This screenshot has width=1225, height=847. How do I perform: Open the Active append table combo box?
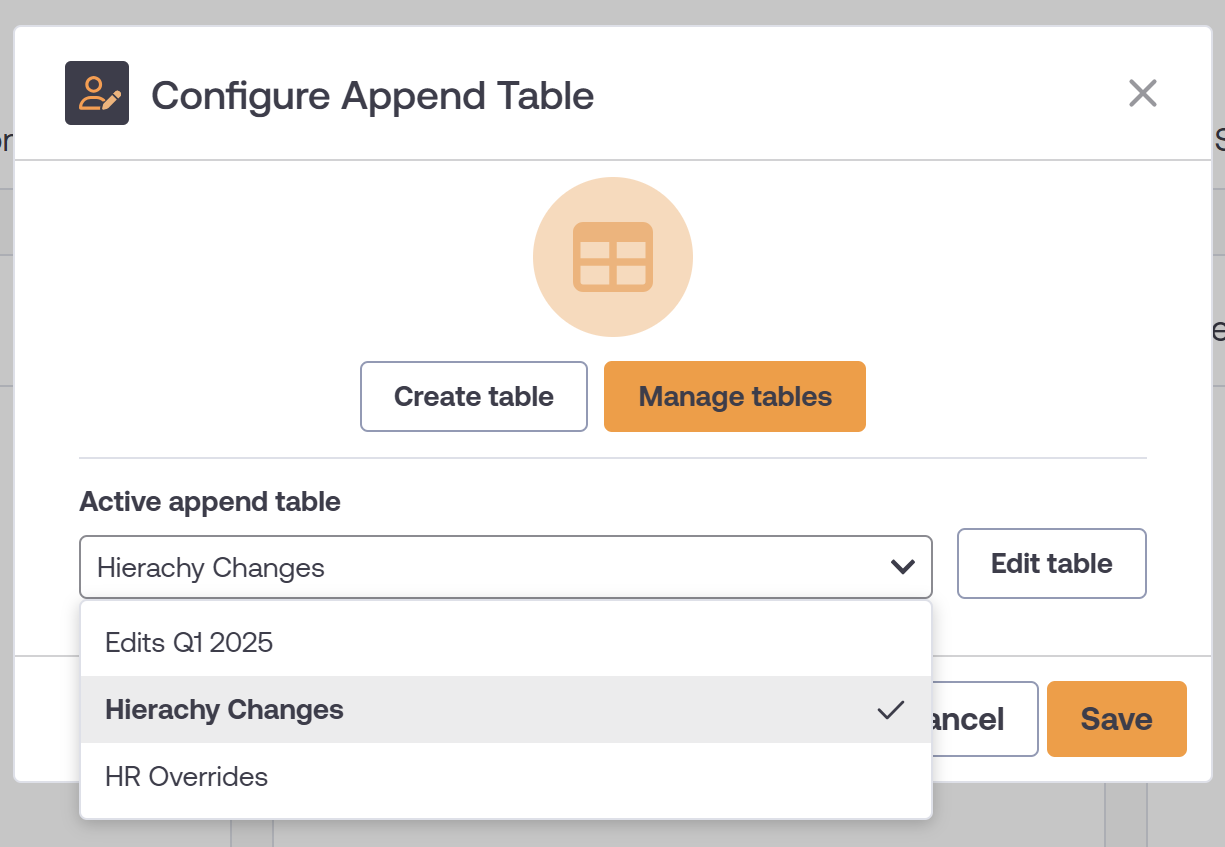coord(506,567)
